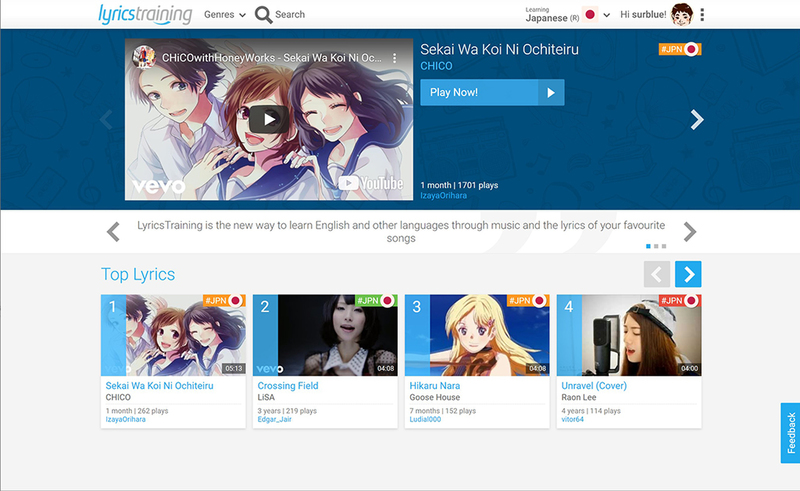Select first message pagination dot
Viewport: 800px width, 491px height.
[648, 246]
